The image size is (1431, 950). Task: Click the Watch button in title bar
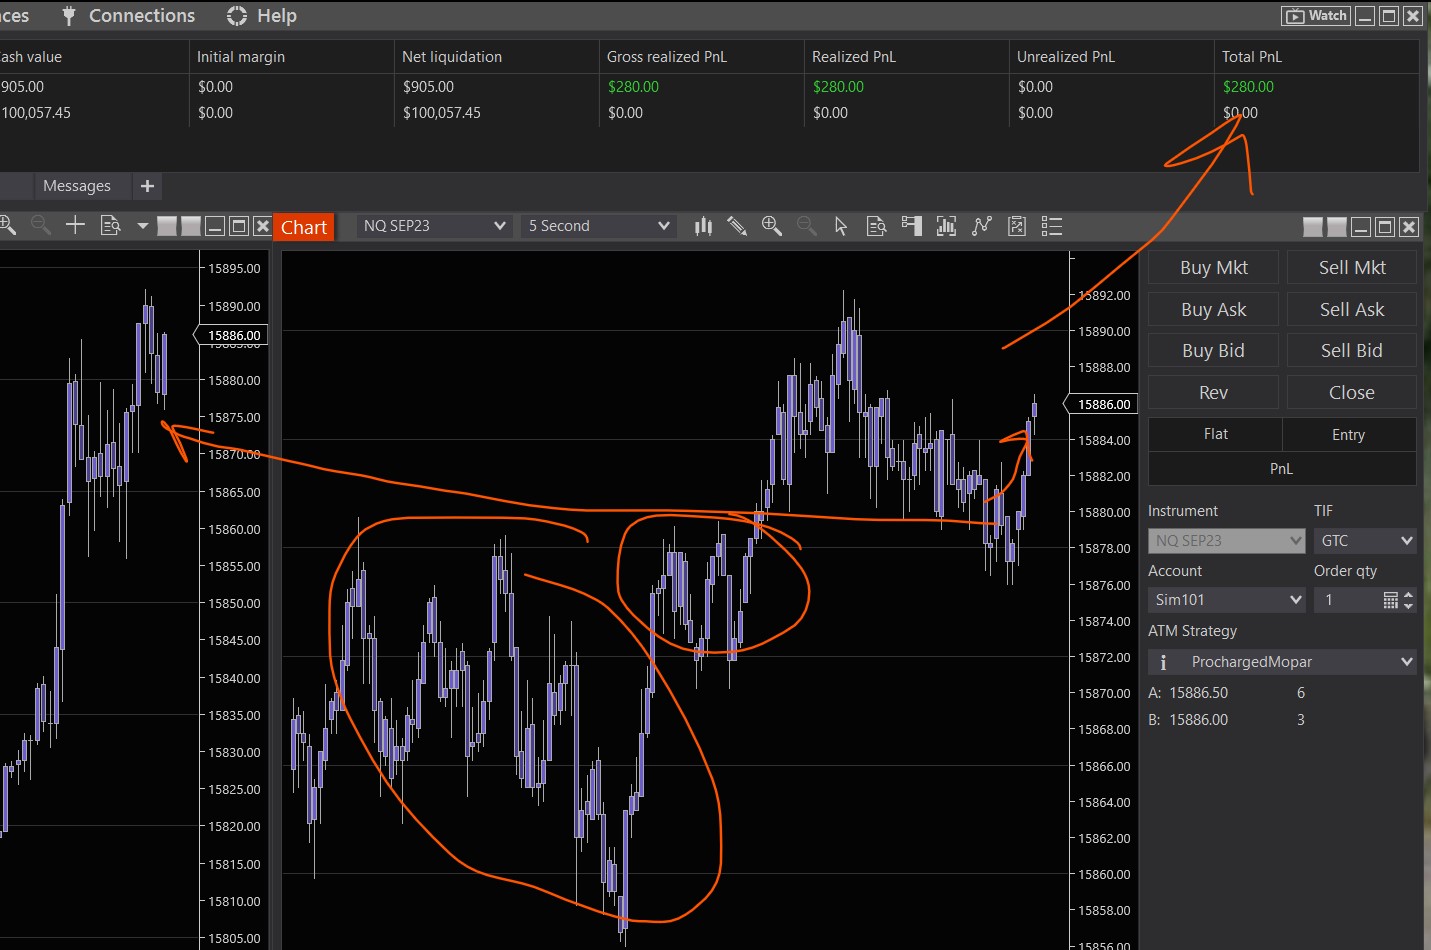1316,15
